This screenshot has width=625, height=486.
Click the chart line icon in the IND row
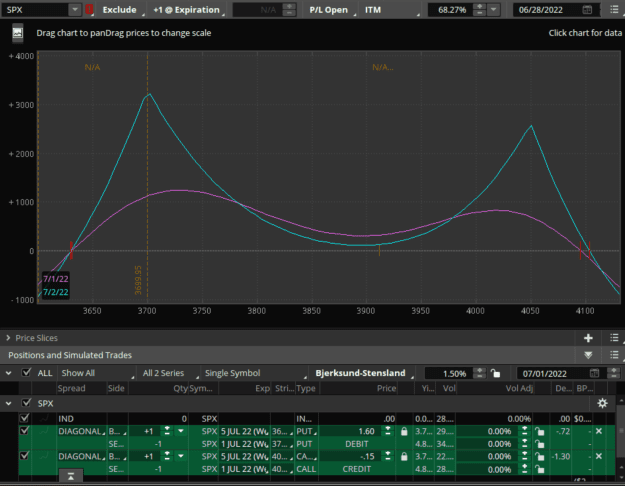click(x=44, y=418)
